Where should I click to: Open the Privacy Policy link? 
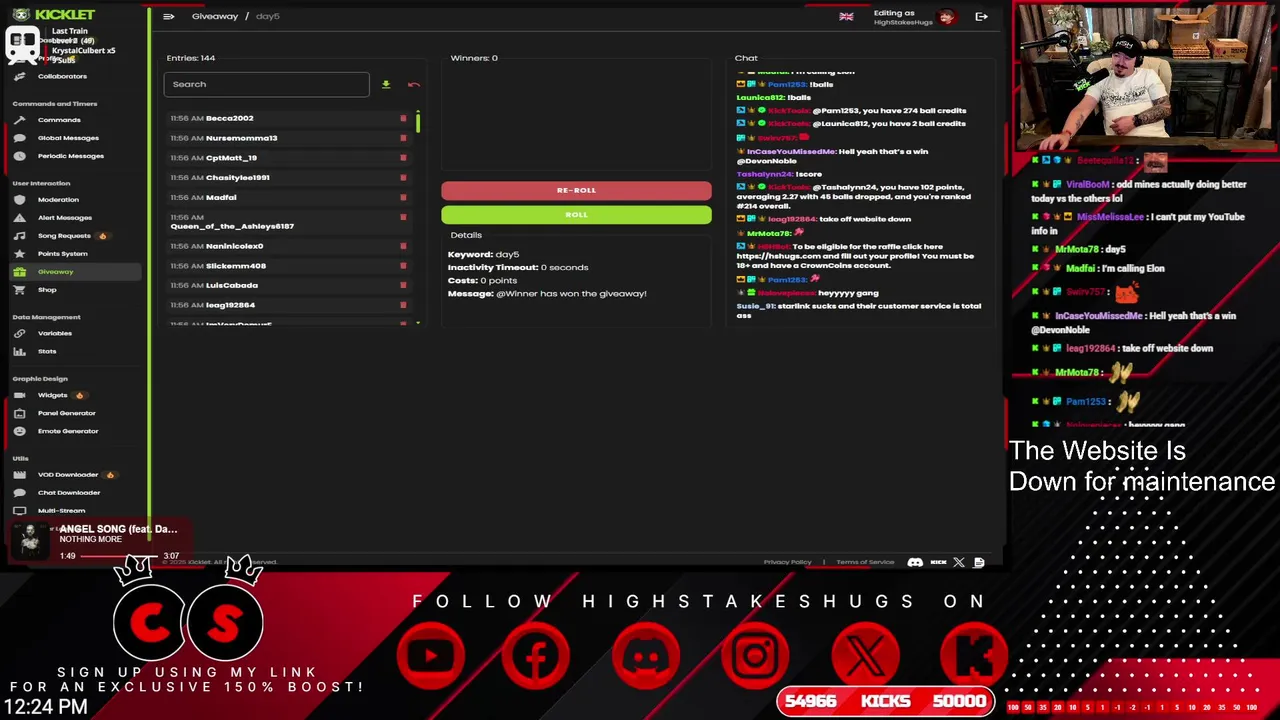coord(787,562)
